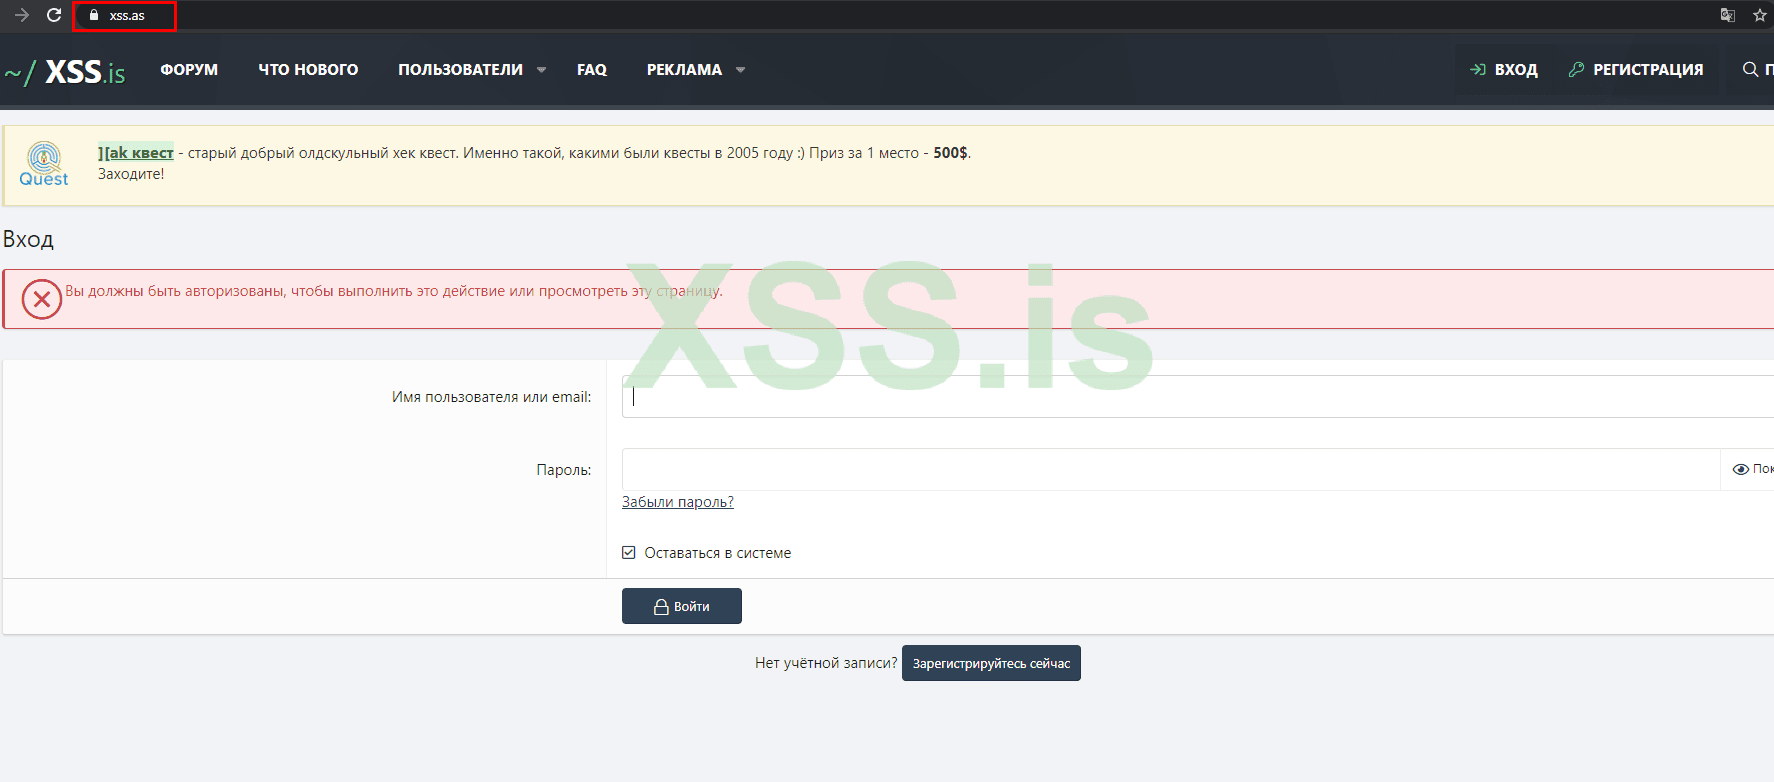Open the РЕКЛАМА menu item
Screen dimensions: 1774x782
[x=684, y=69]
